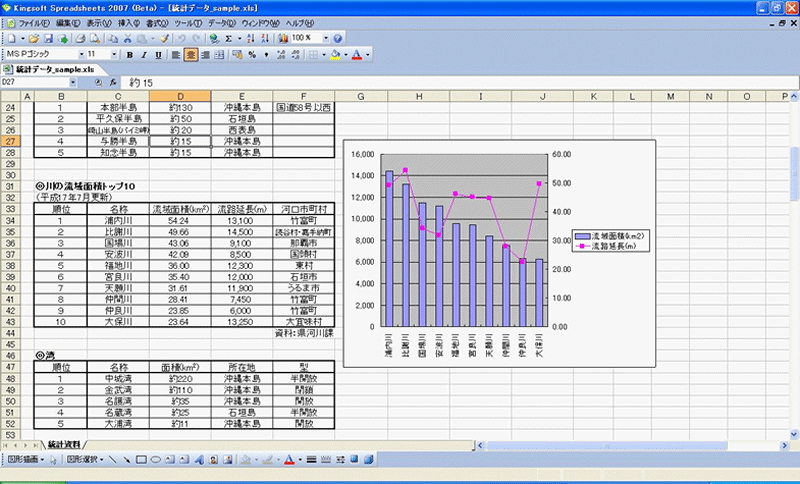Expand the Name Box dropdown
Screen dimensions: 800x484
(73, 82)
